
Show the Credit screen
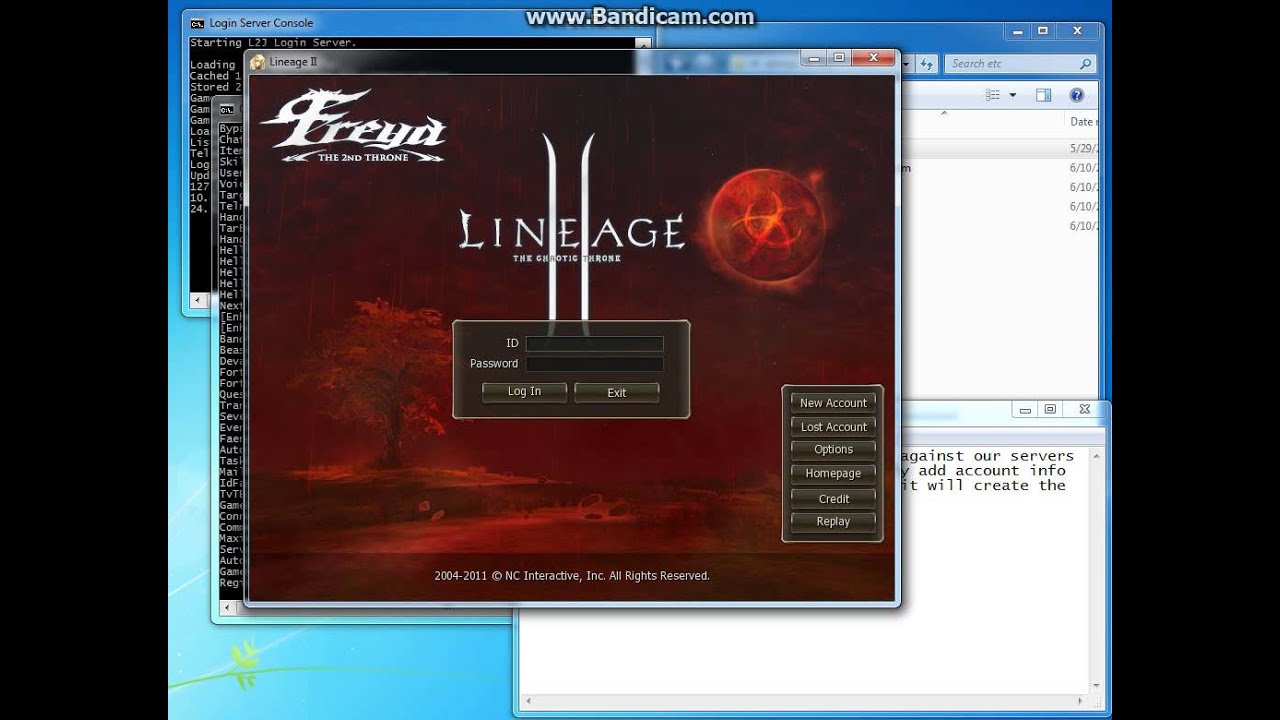[833, 498]
